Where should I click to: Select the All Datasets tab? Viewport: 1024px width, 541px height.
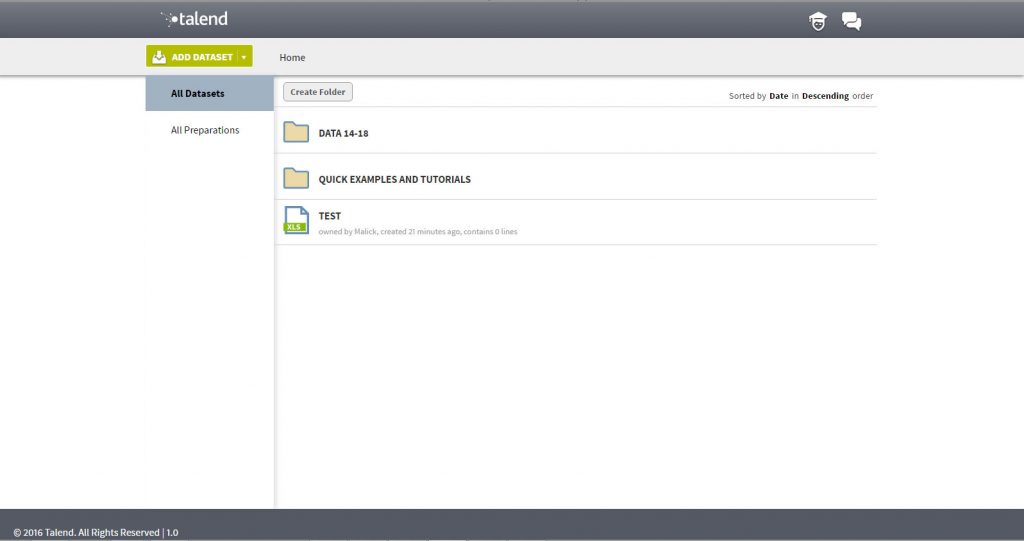click(210, 93)
